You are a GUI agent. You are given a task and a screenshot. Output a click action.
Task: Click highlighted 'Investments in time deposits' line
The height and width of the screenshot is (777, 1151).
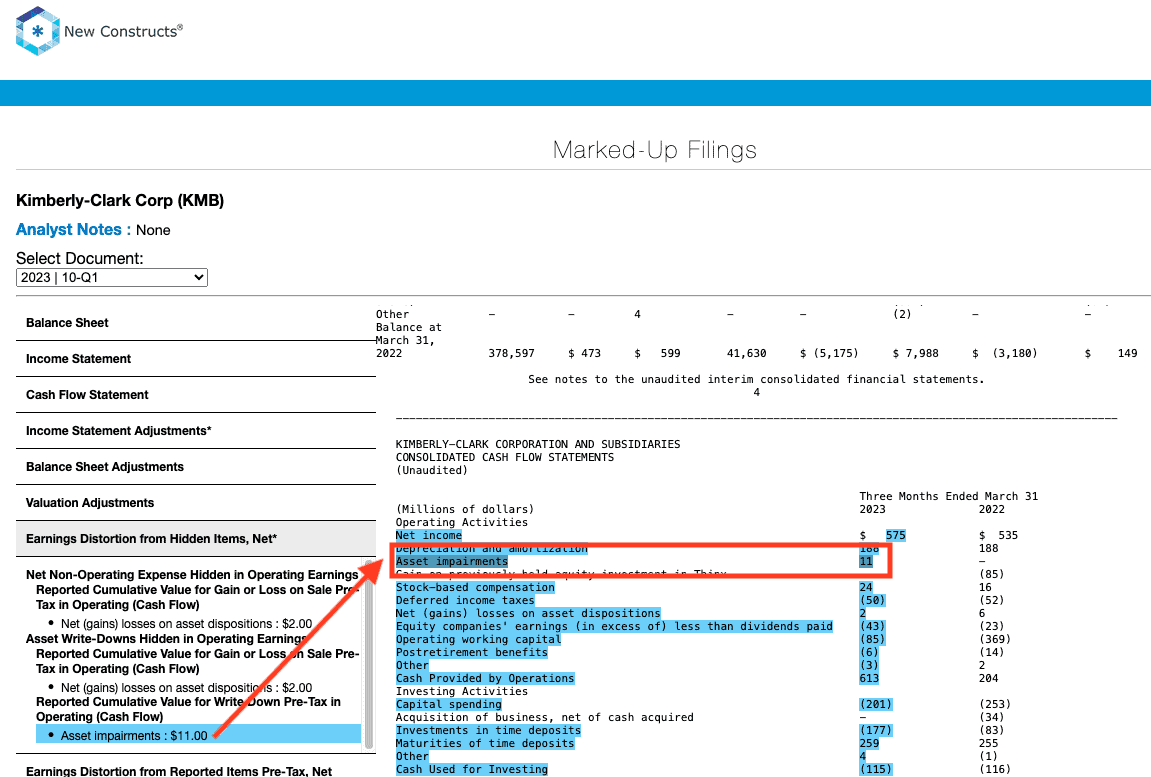(488, 731)
